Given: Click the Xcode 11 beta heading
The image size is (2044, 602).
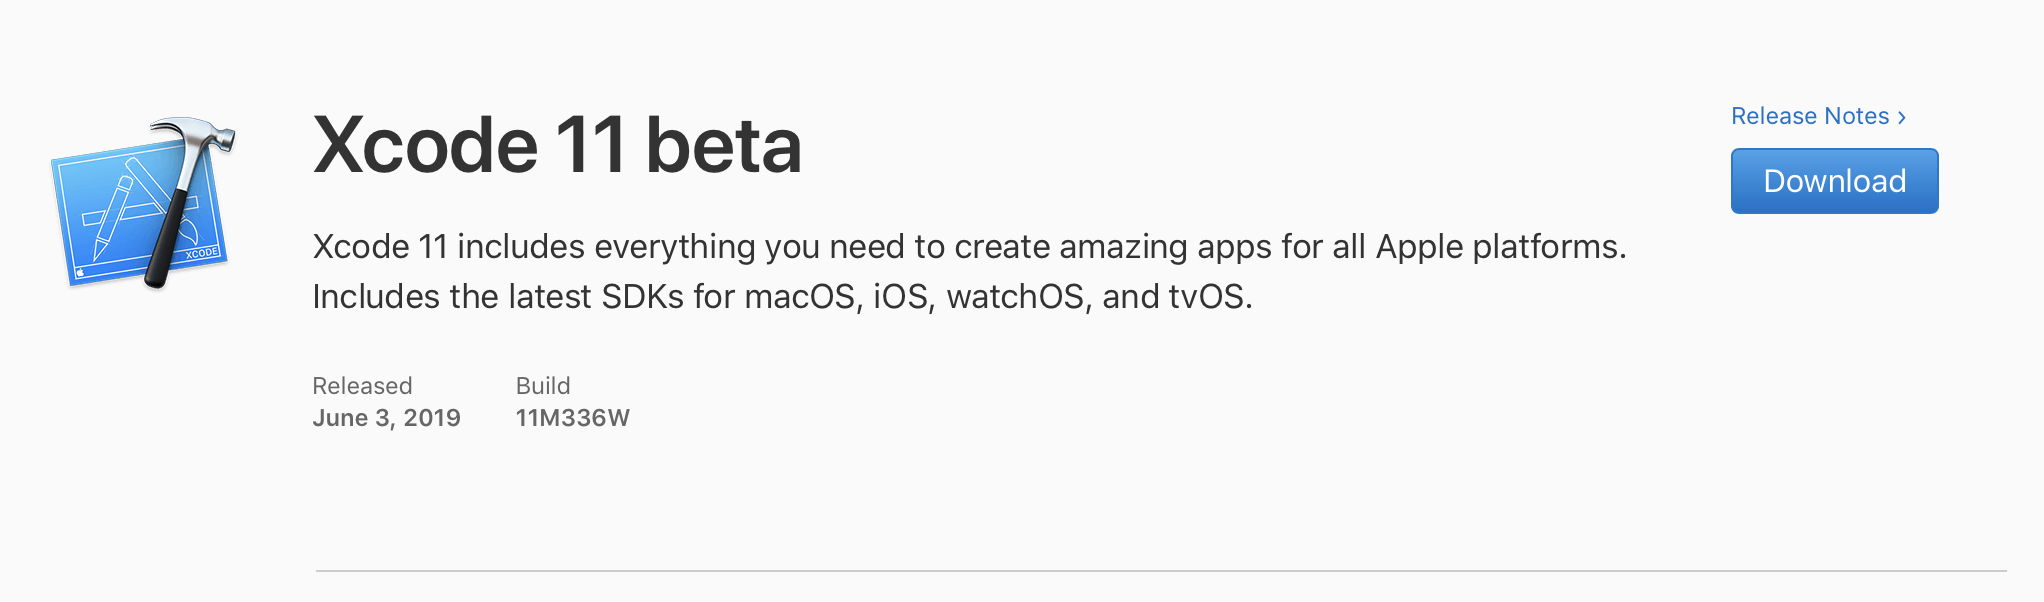Looking at the screenshot, I should (557, 146).
